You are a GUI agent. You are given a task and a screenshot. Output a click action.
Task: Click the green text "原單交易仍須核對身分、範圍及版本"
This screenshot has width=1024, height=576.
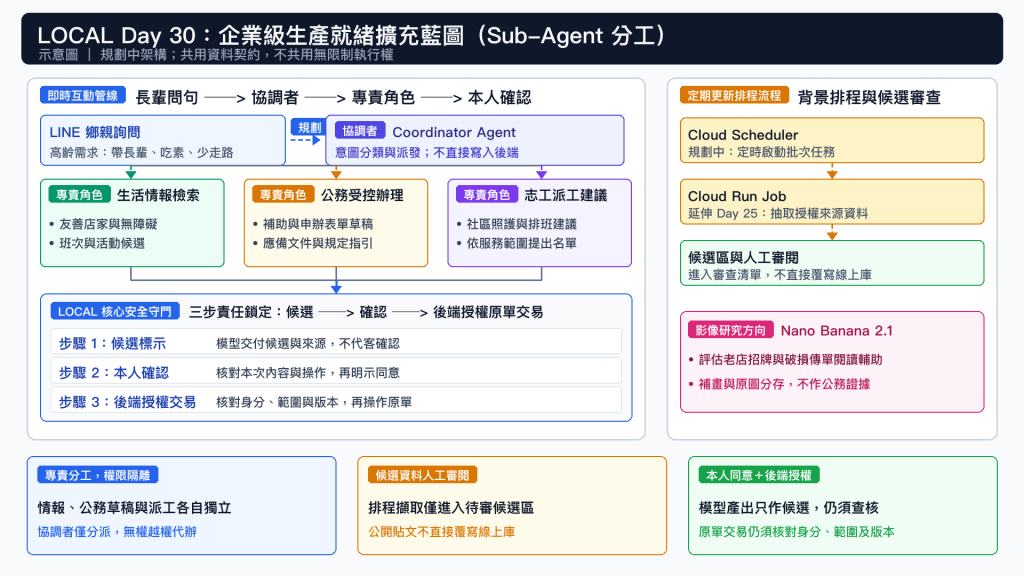pyautogui.click(x=797, y=532)
